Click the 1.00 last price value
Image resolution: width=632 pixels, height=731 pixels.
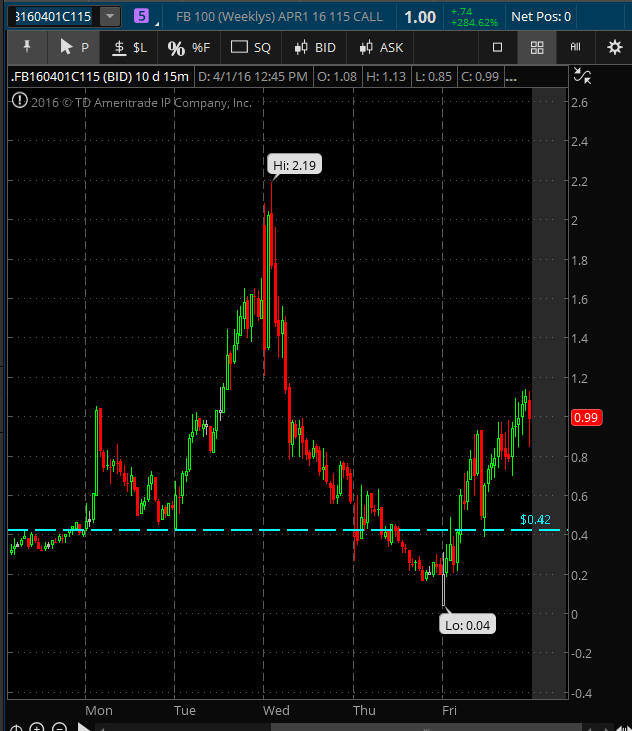click(420, 17)
